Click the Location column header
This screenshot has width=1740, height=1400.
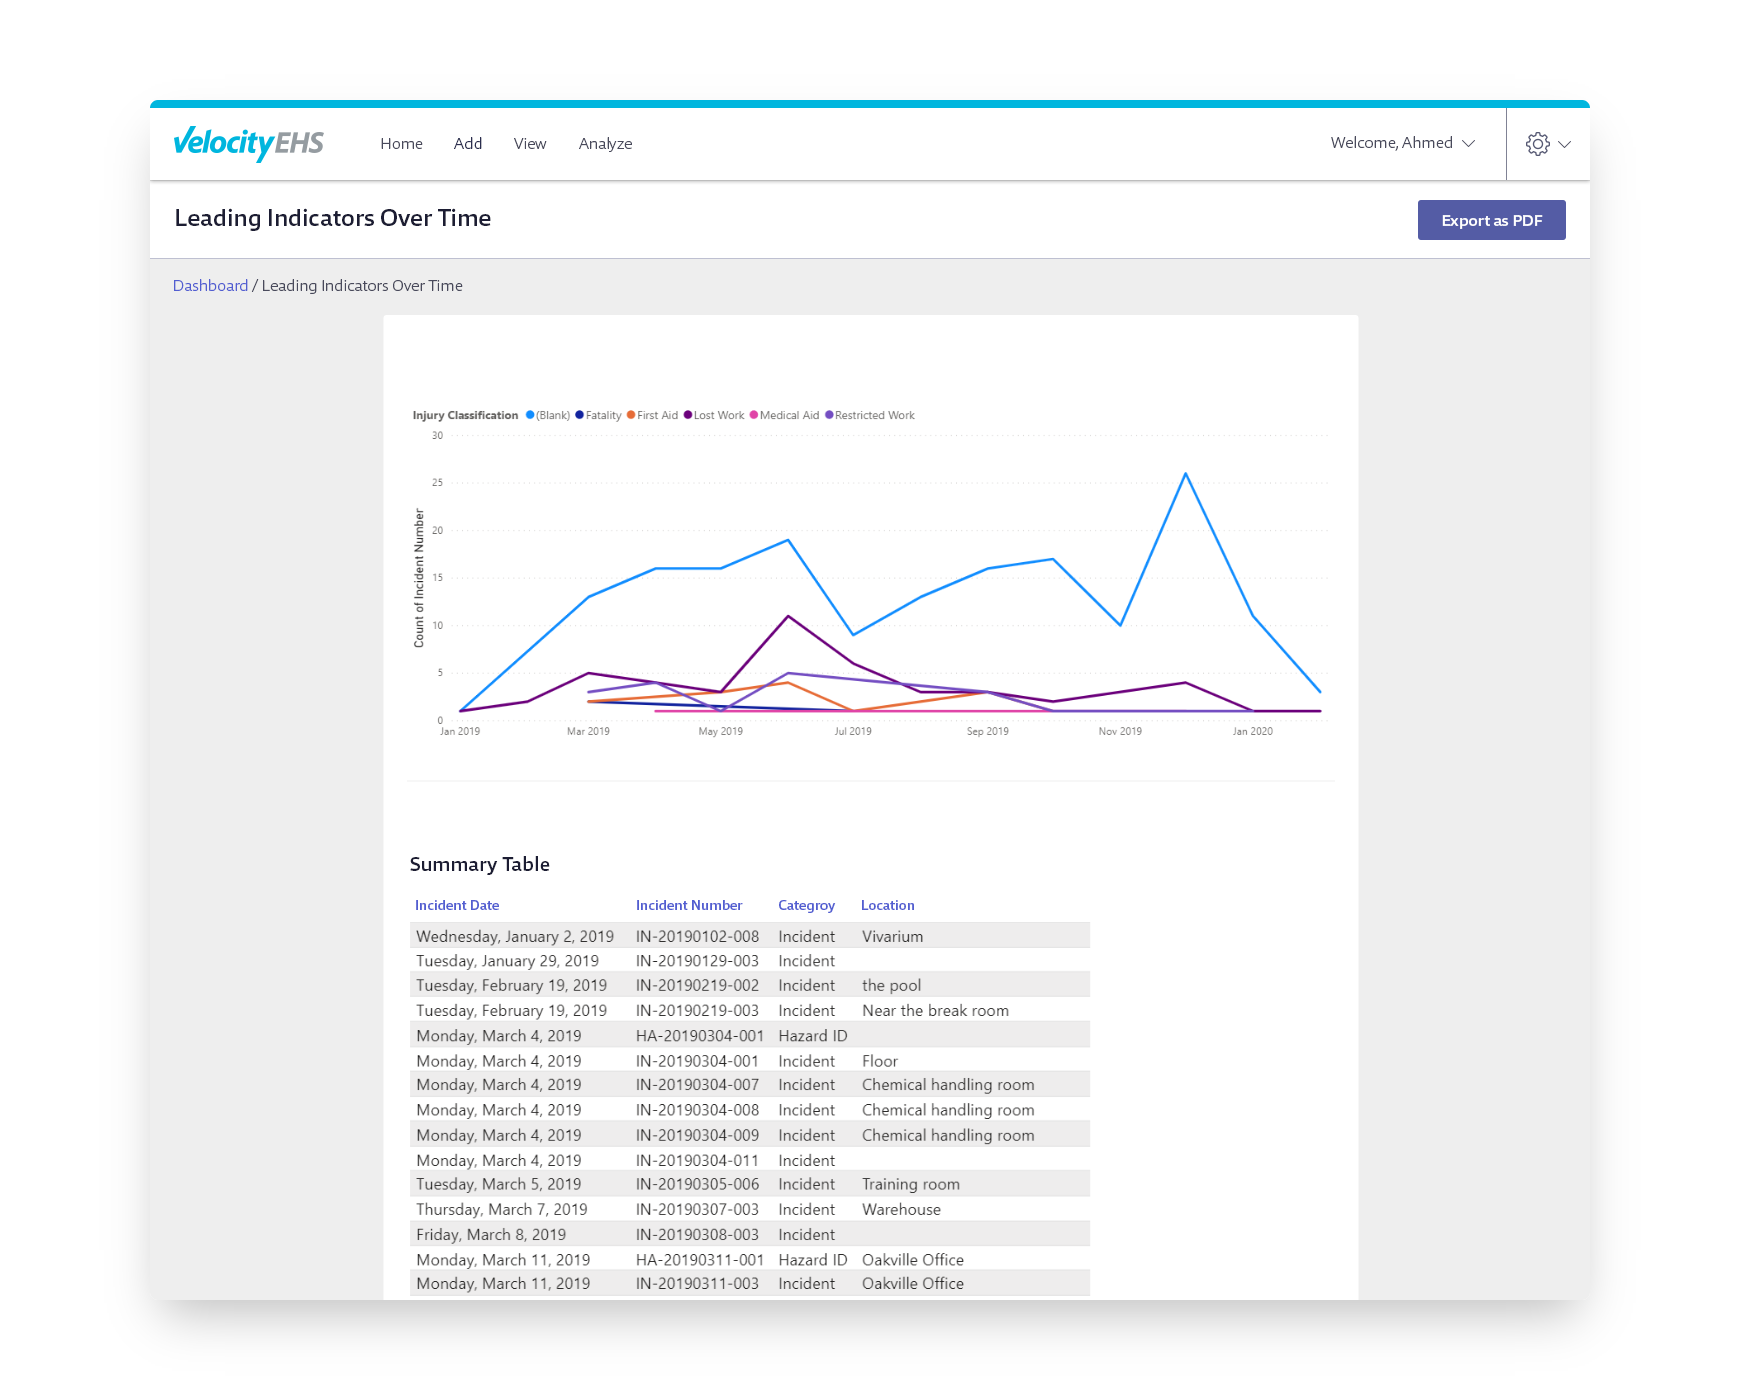pyautogui.click(x=887, y=905)
